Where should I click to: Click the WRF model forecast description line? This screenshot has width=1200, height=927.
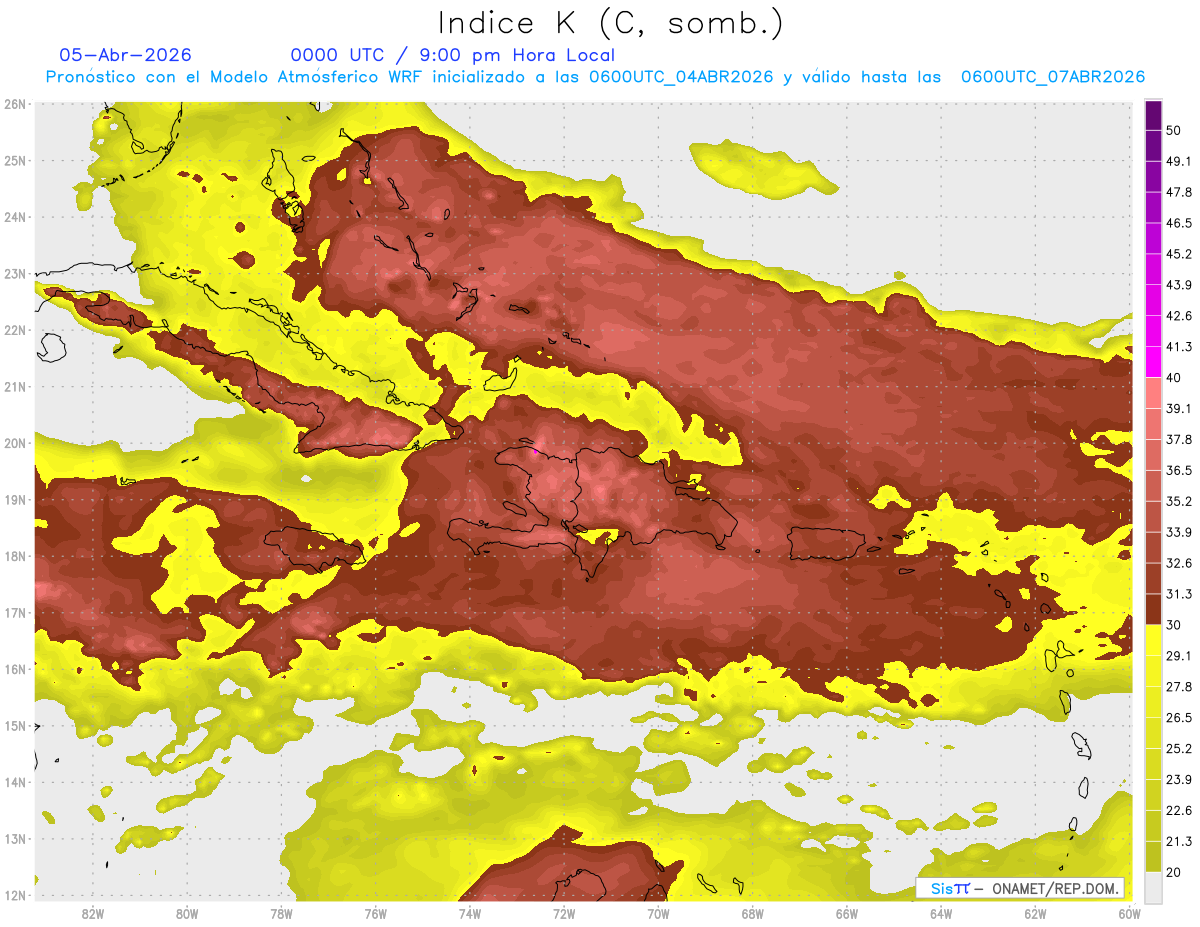595,77
